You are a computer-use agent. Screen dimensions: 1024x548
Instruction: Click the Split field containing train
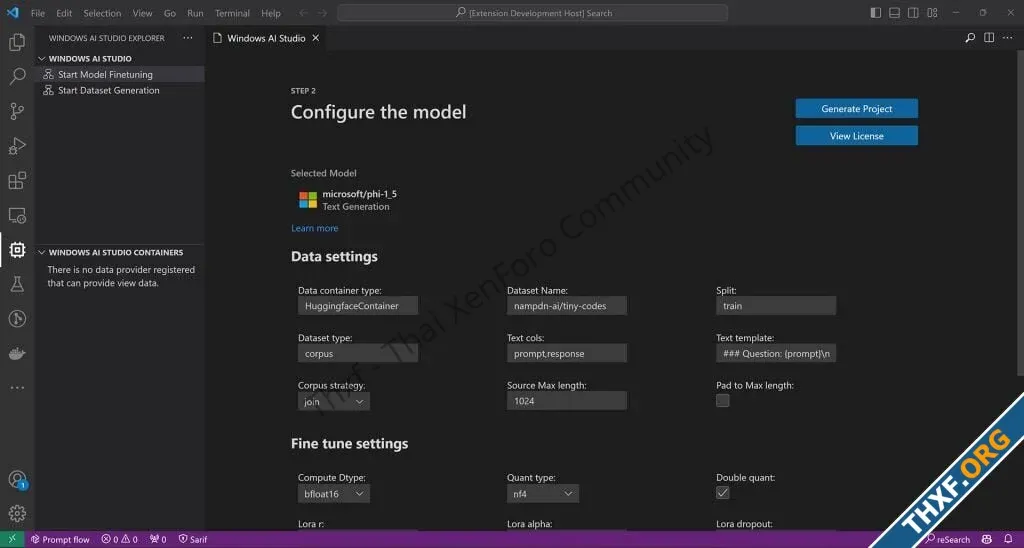tap(776, 306)
